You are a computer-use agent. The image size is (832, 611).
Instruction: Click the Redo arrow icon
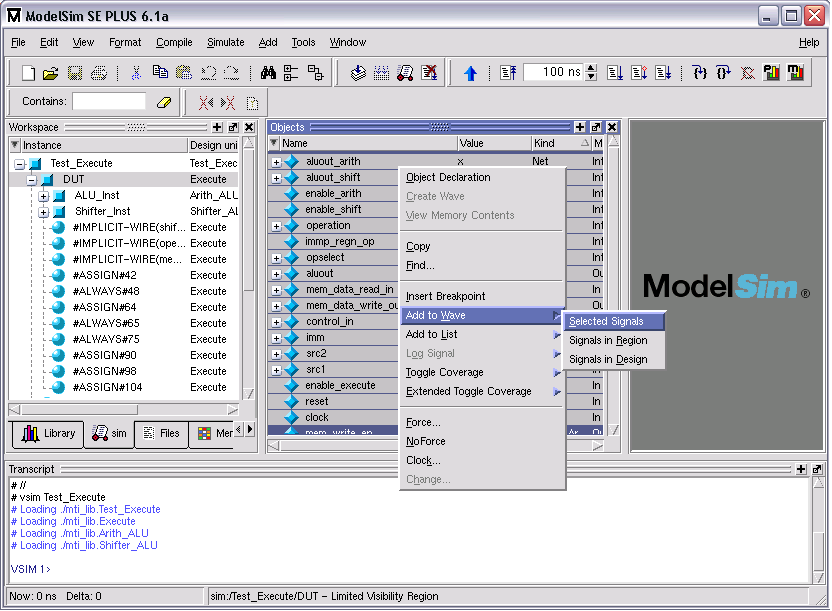click(x=231, y=73)
